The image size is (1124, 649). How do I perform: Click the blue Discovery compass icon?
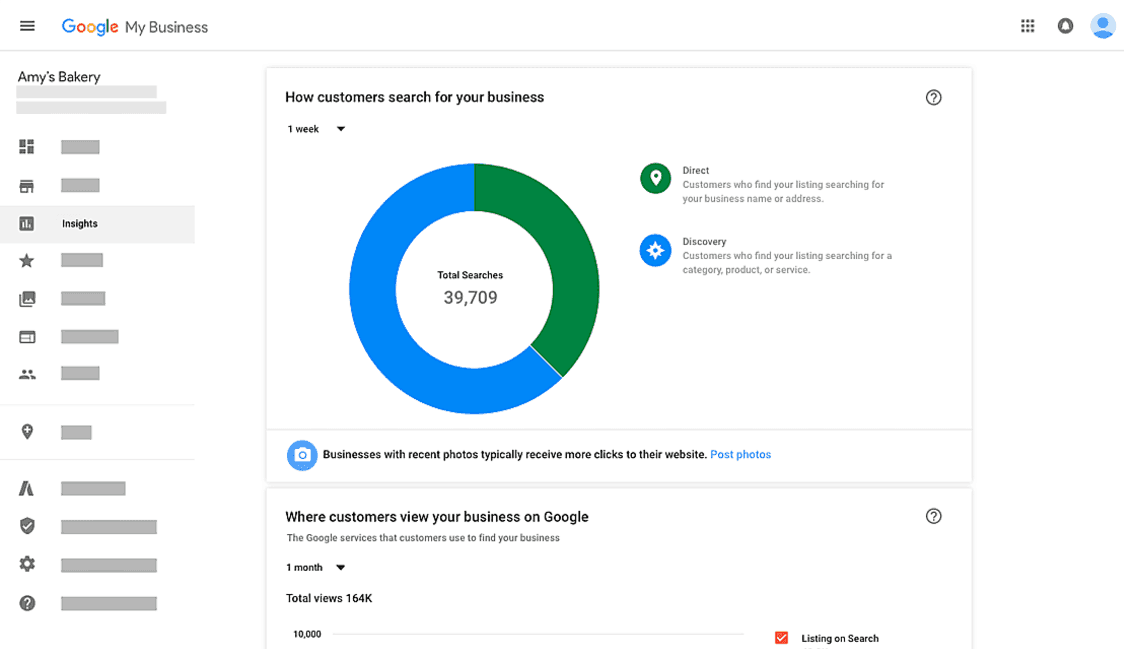point(655,250)
